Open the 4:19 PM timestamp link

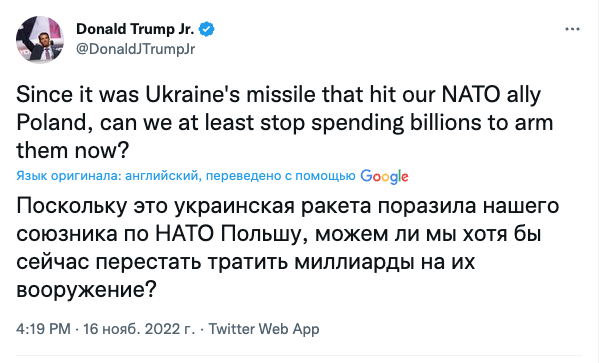pos(43,329)
